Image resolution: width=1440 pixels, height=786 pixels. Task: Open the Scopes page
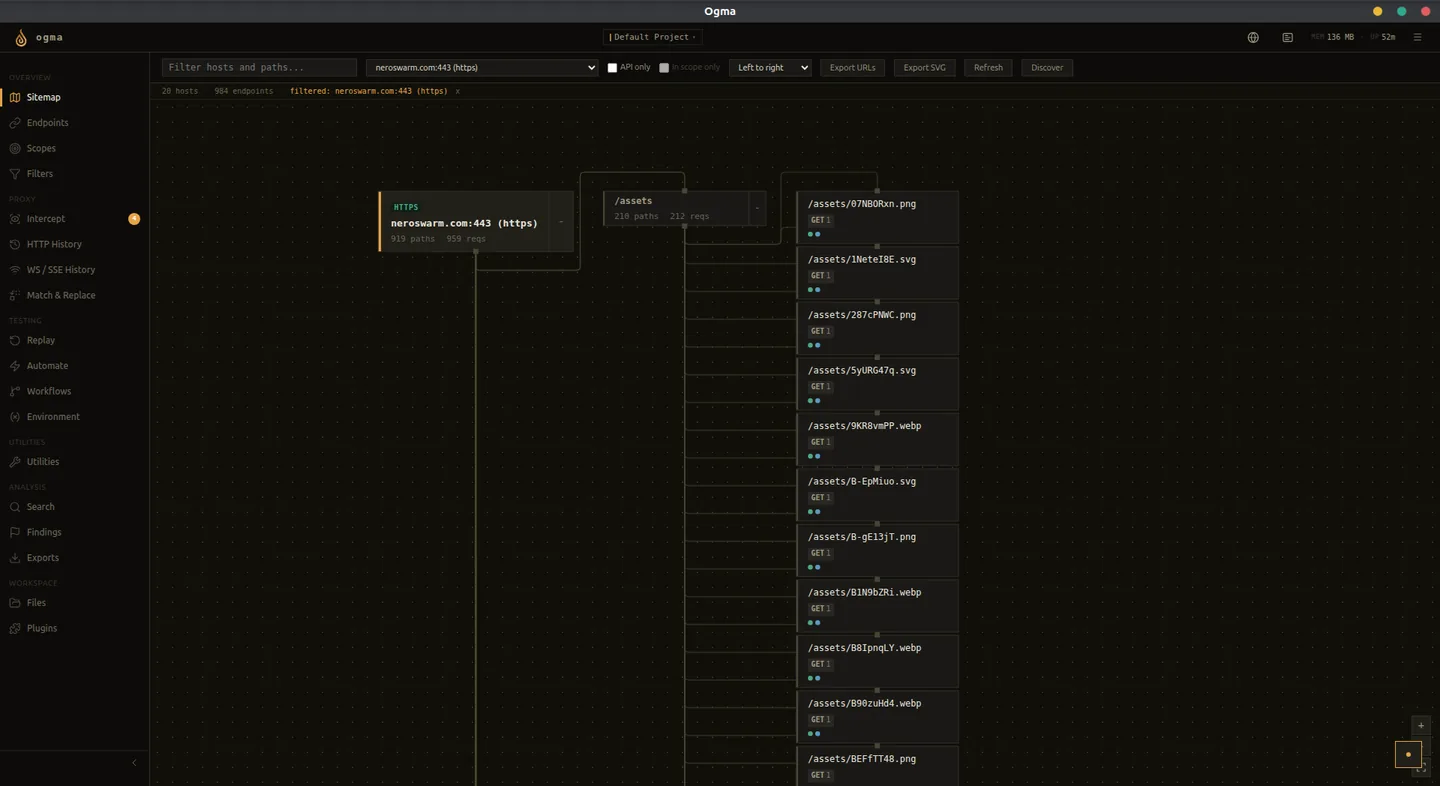74,148
